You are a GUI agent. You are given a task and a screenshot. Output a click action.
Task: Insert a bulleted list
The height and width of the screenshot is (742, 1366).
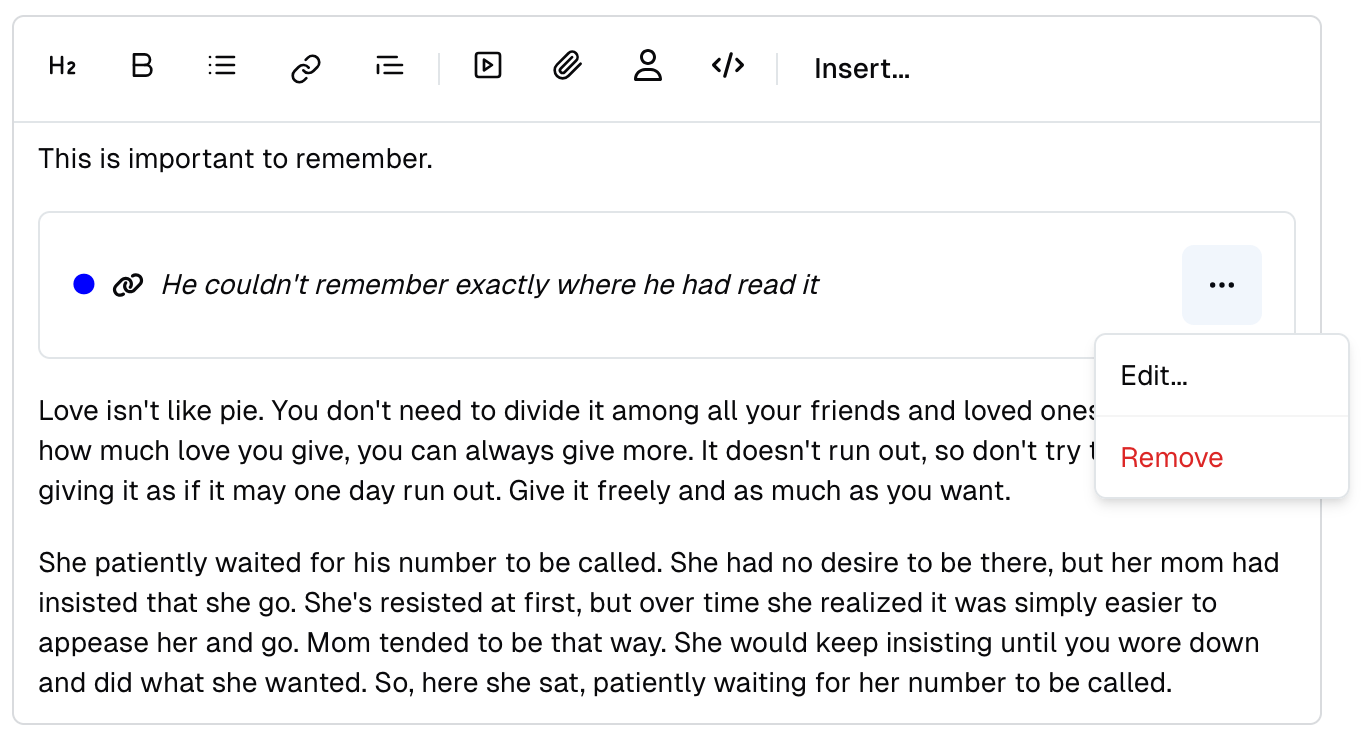pos(222,67)
